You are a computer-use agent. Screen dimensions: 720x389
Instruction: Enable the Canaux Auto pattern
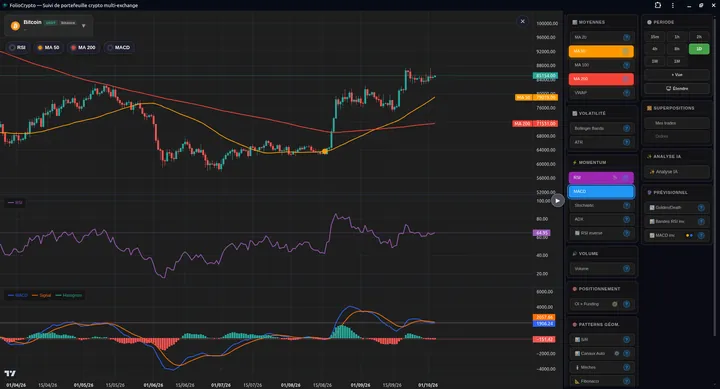click(601, 354)
